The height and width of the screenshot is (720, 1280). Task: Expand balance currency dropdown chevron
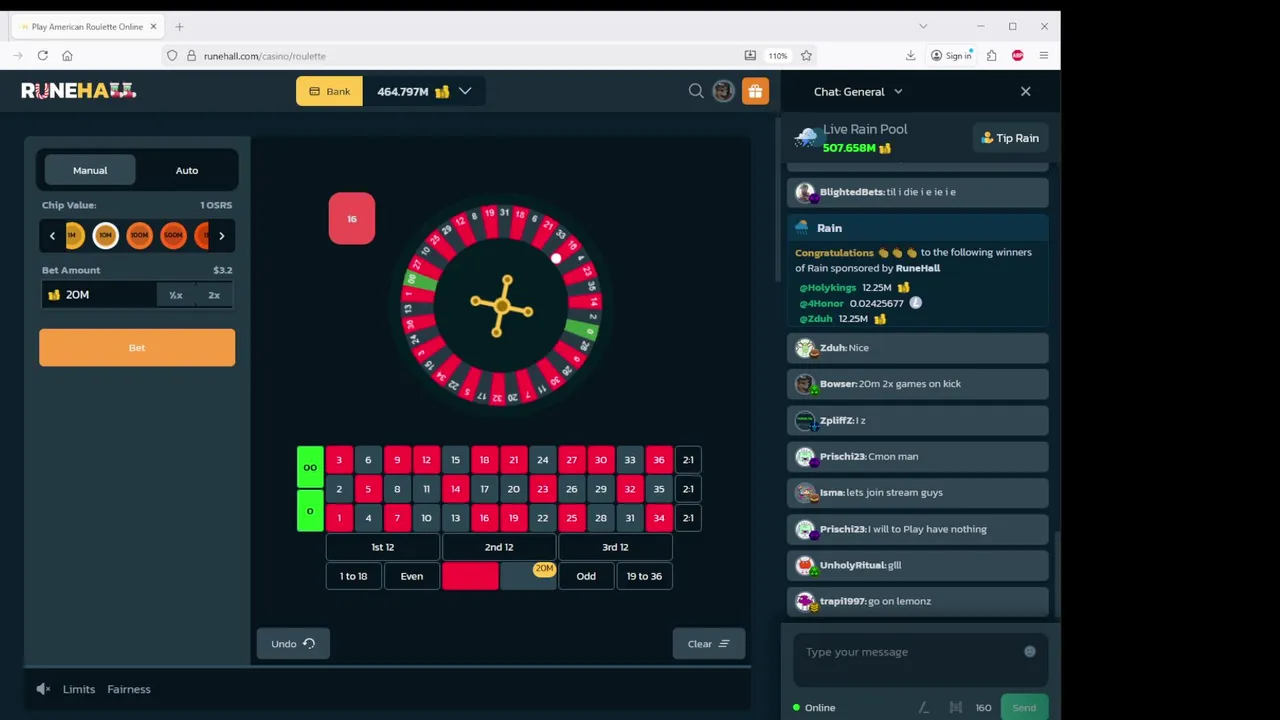pos(465,91)
